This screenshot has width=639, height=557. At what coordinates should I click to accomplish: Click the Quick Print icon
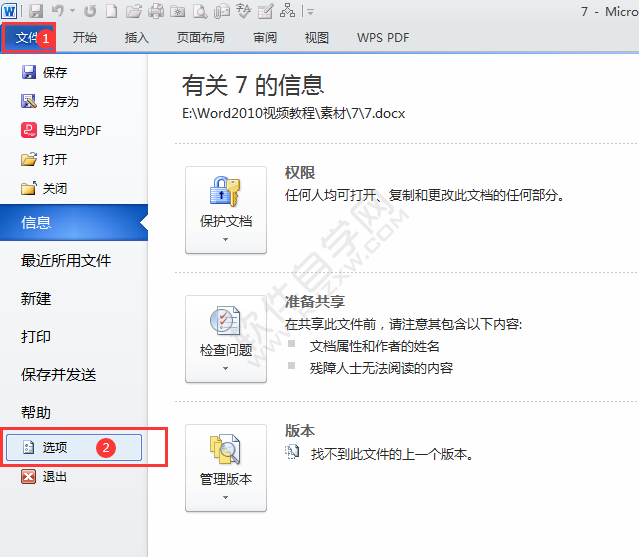[156, 11]
